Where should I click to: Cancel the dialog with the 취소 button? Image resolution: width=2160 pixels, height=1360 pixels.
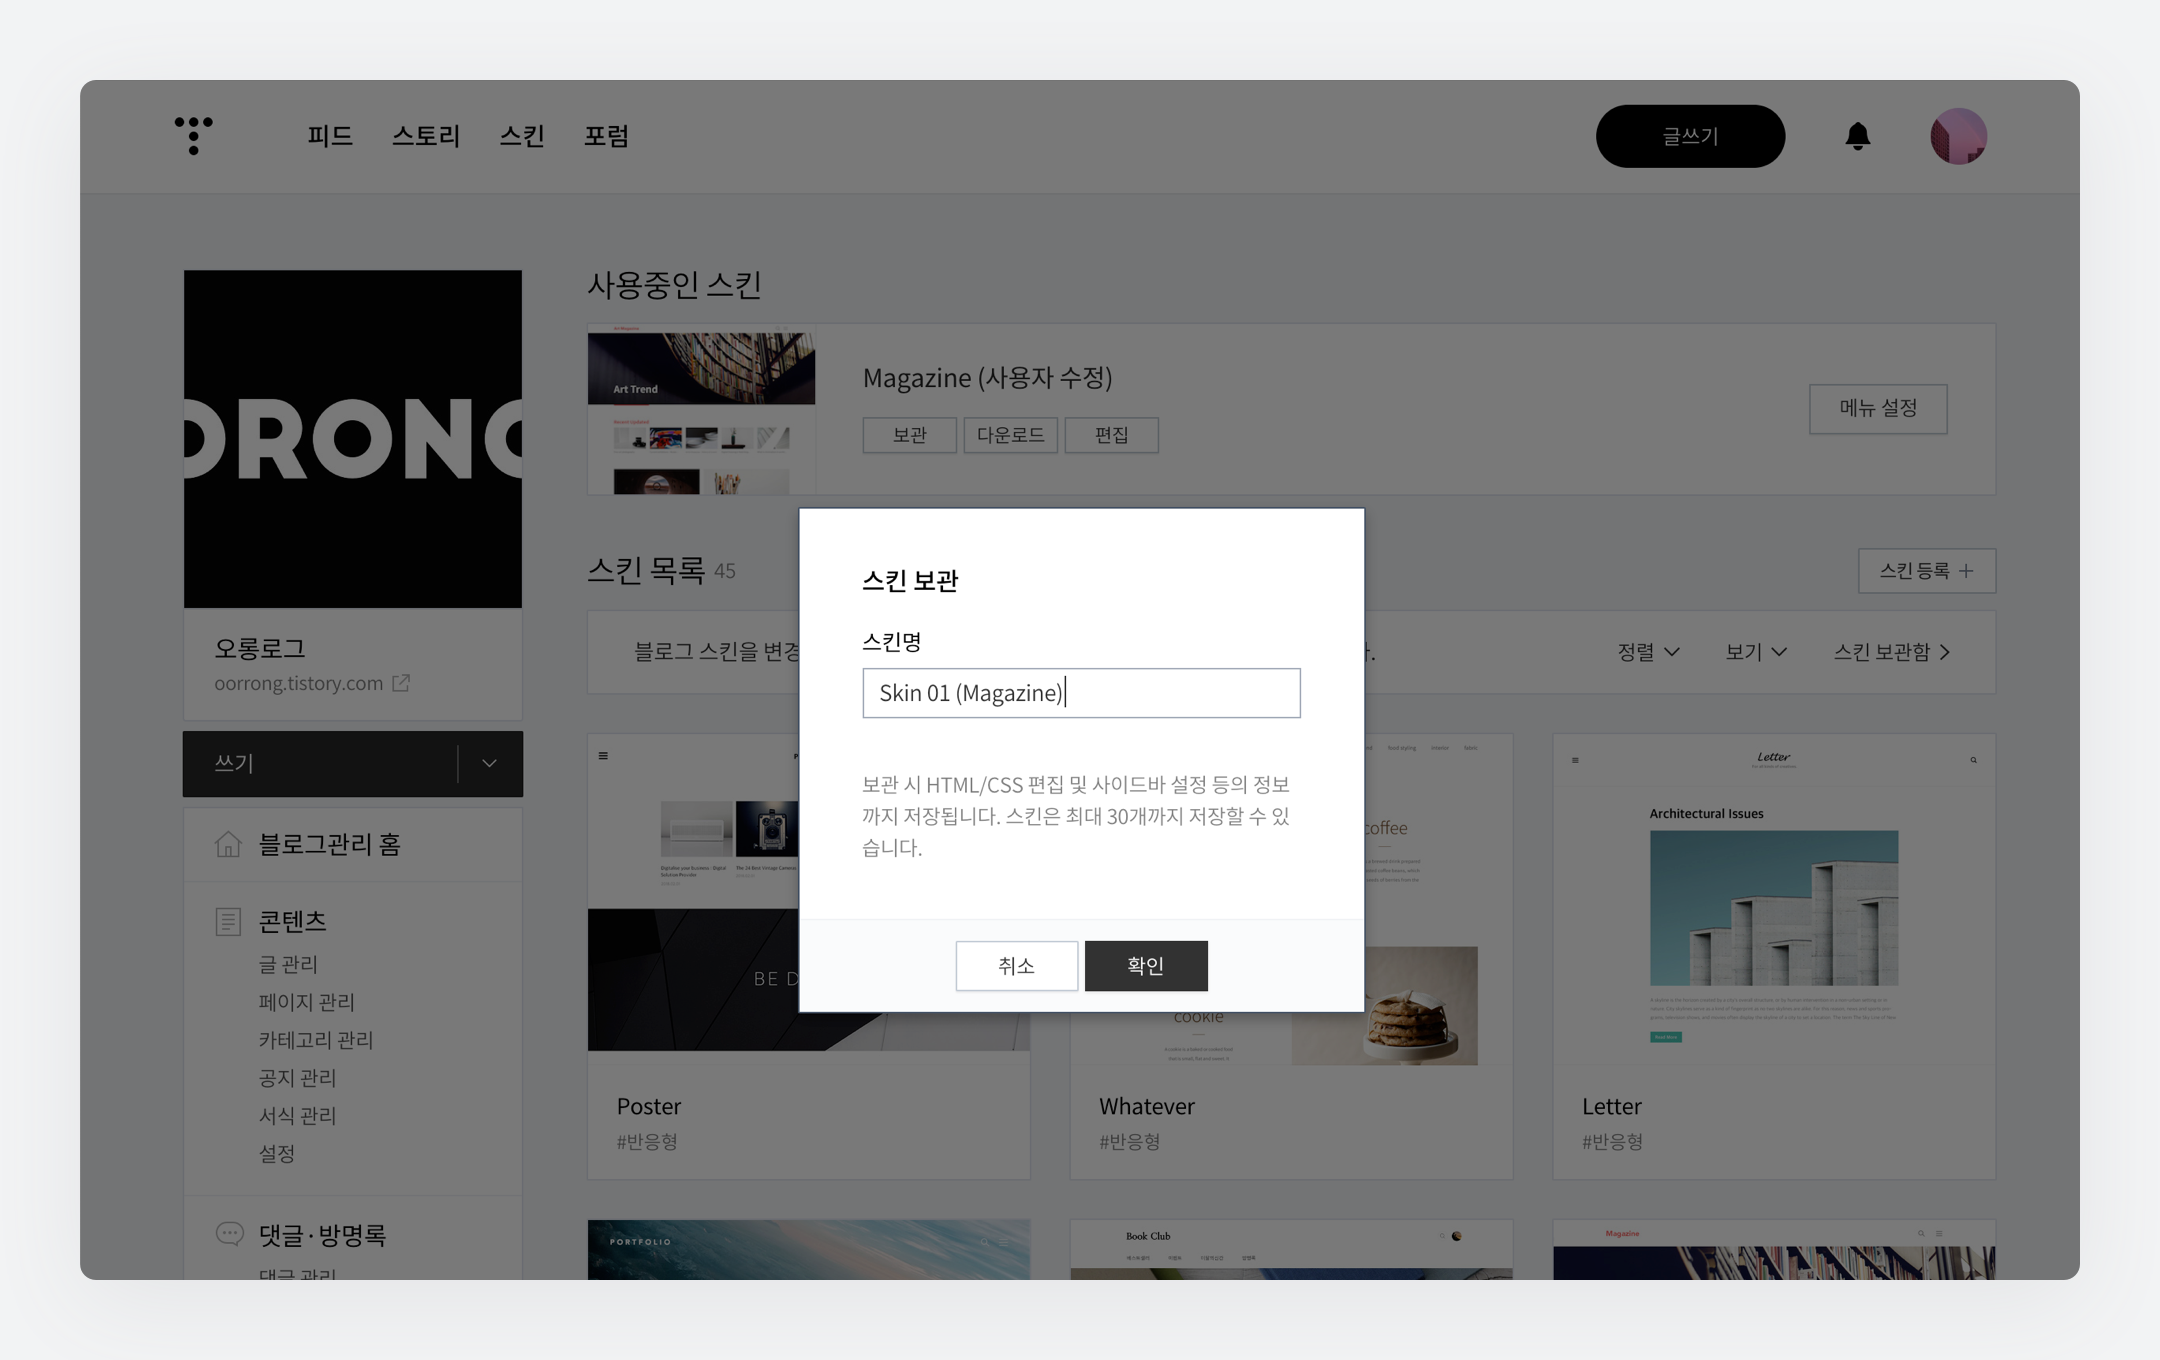(1016, 965)
